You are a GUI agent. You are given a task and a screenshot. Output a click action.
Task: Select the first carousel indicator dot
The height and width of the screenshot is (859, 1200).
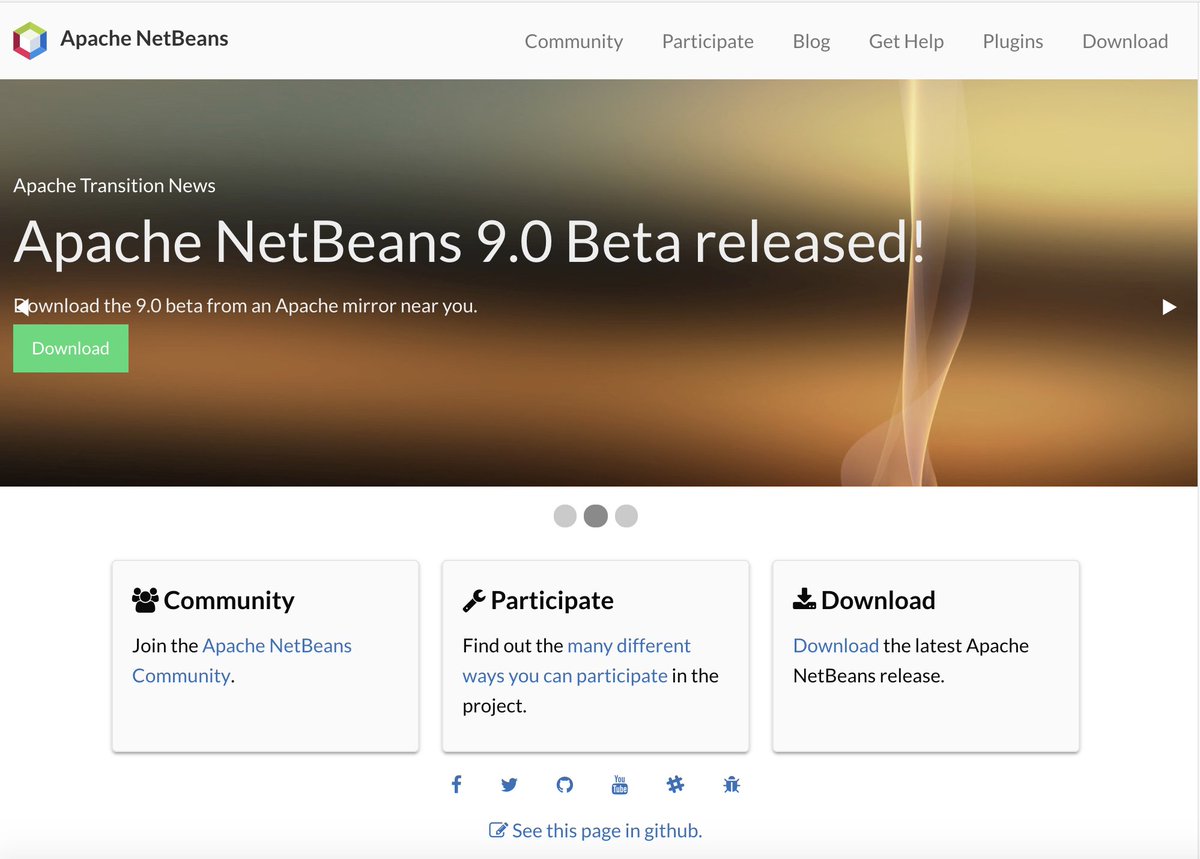[x=565, y=516]
